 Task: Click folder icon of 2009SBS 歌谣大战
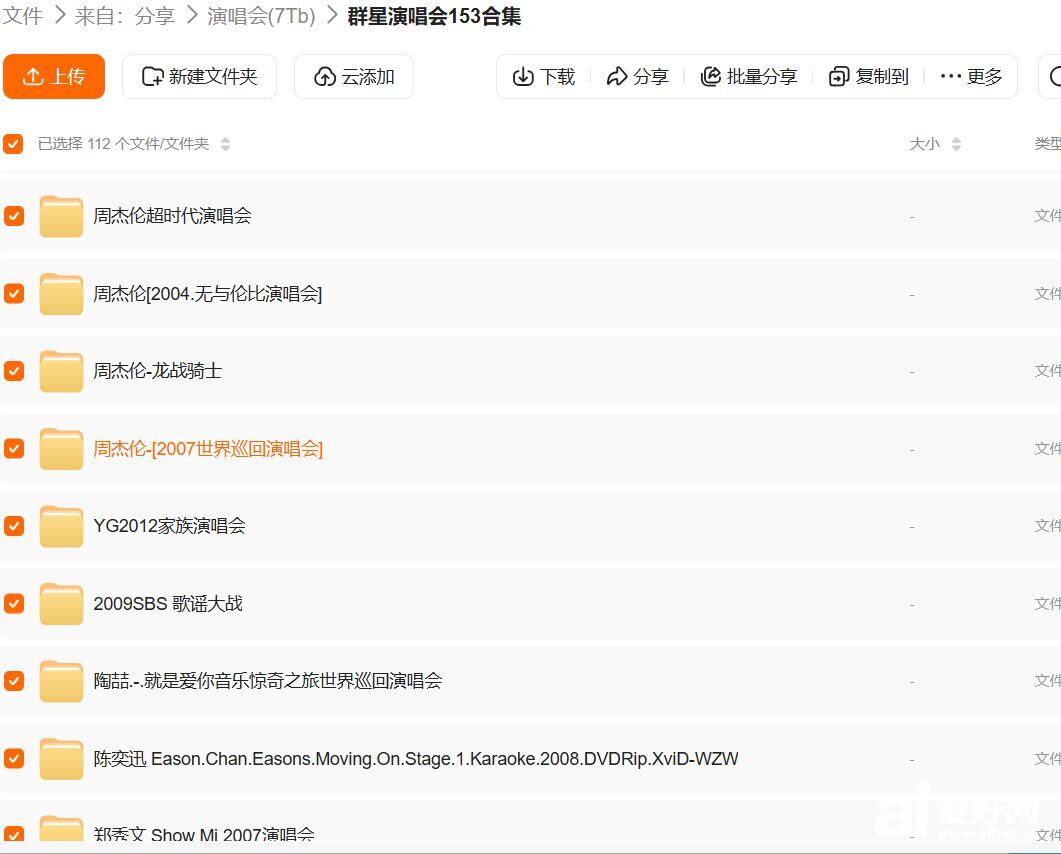click(x=61, y=603)
